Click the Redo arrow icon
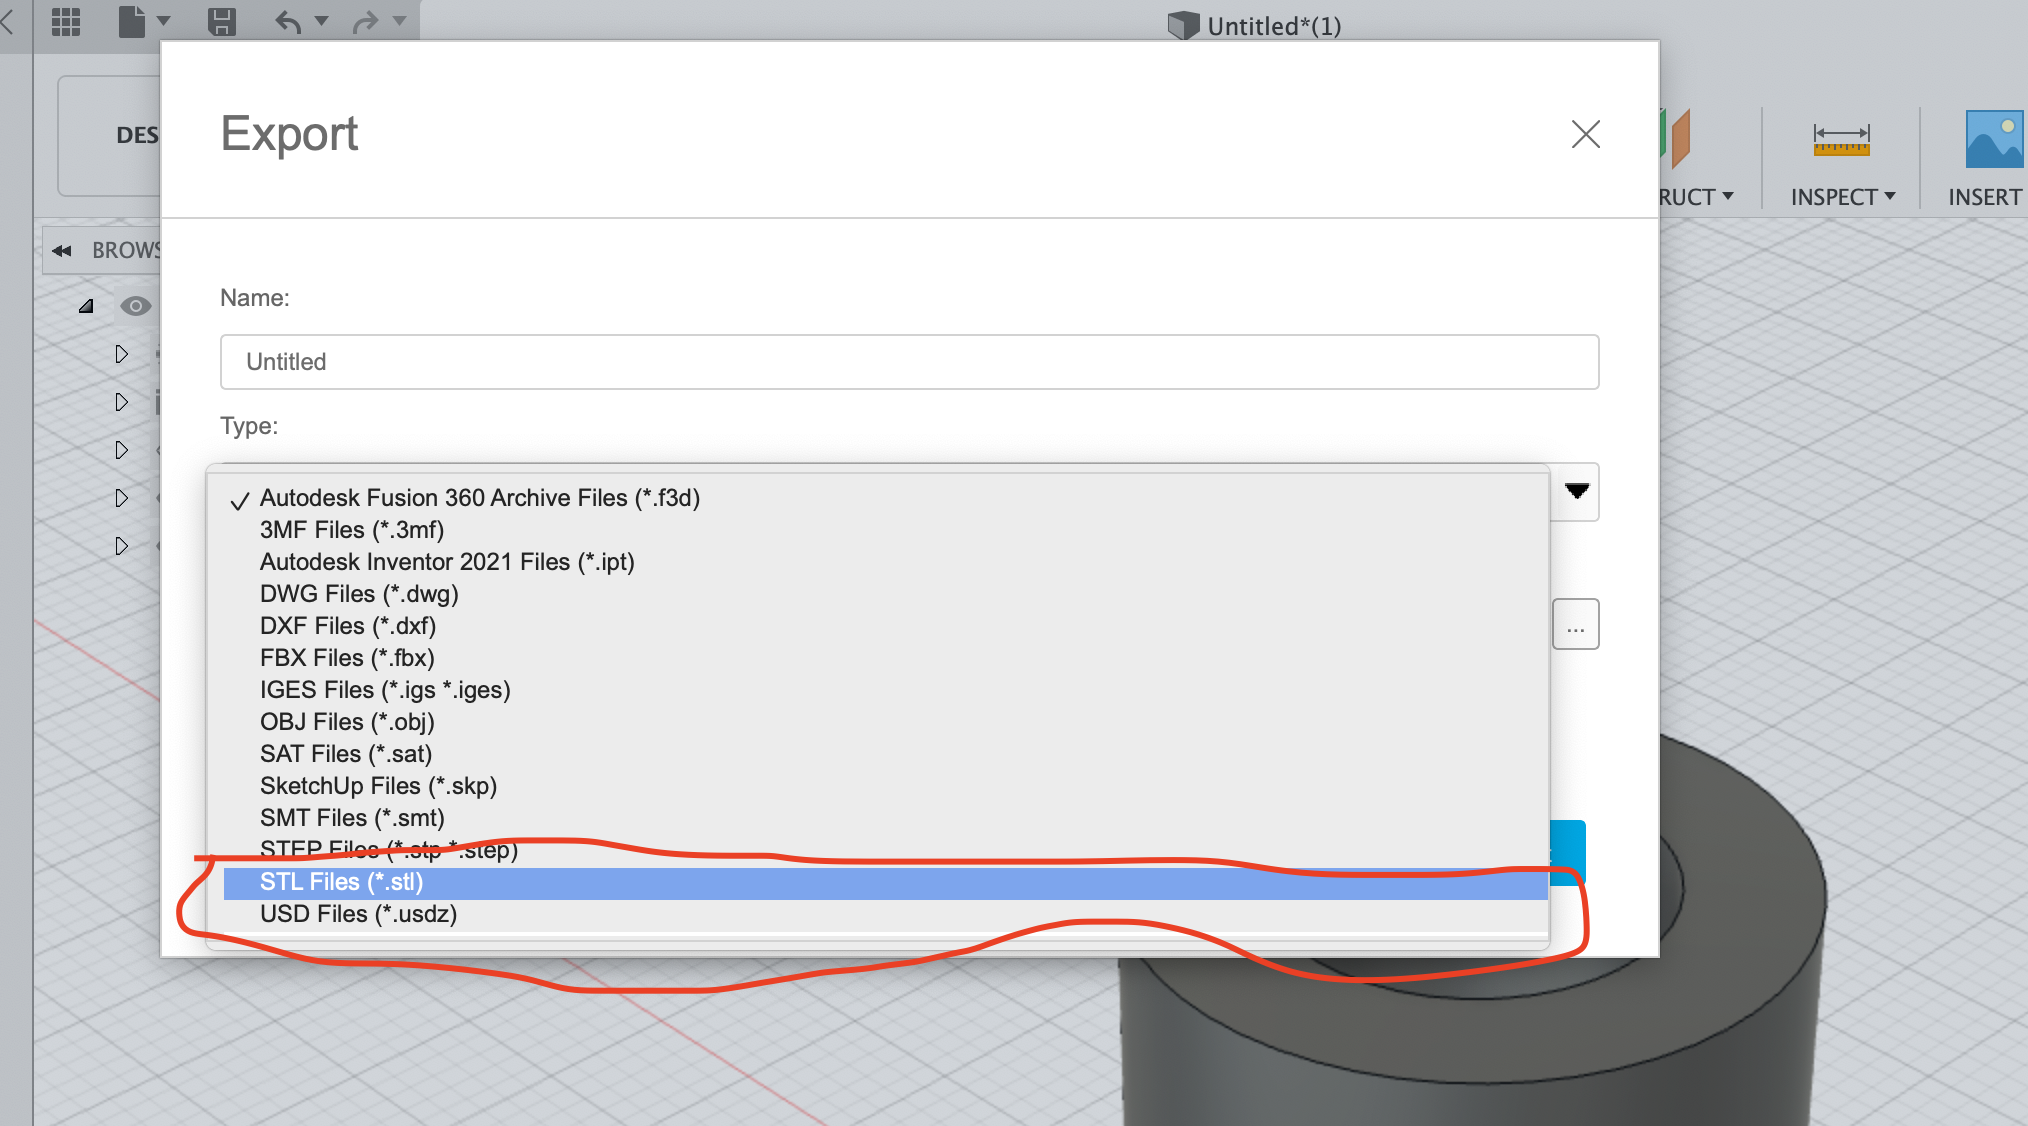Image resolution: width=2028 pixels, height=1126 pixels. coord(365,21)
